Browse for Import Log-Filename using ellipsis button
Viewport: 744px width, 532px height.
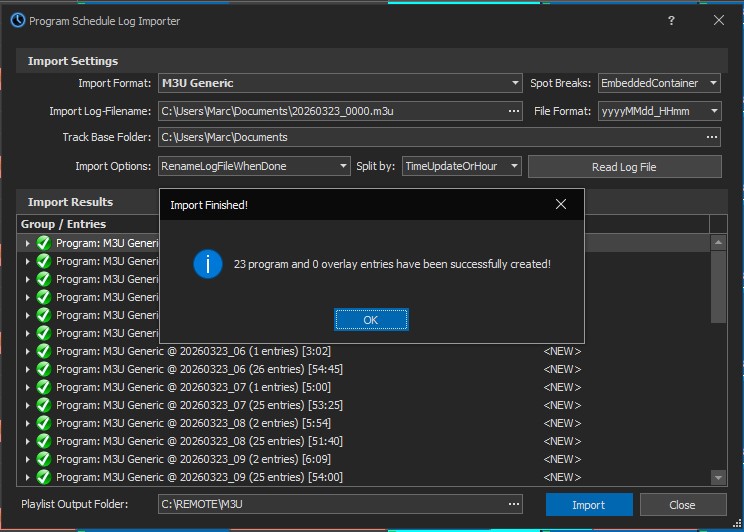(x=514, y=111)
